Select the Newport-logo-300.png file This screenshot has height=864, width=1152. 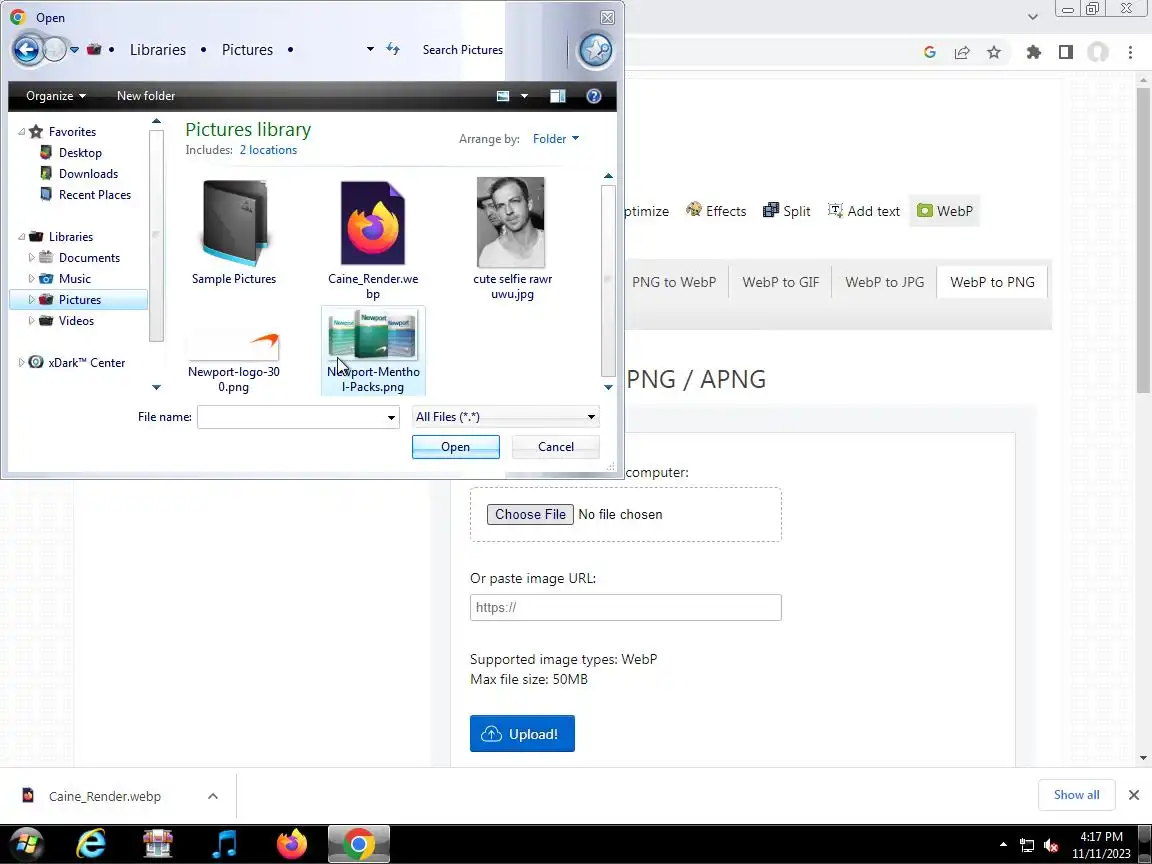[x=234, y=362]
